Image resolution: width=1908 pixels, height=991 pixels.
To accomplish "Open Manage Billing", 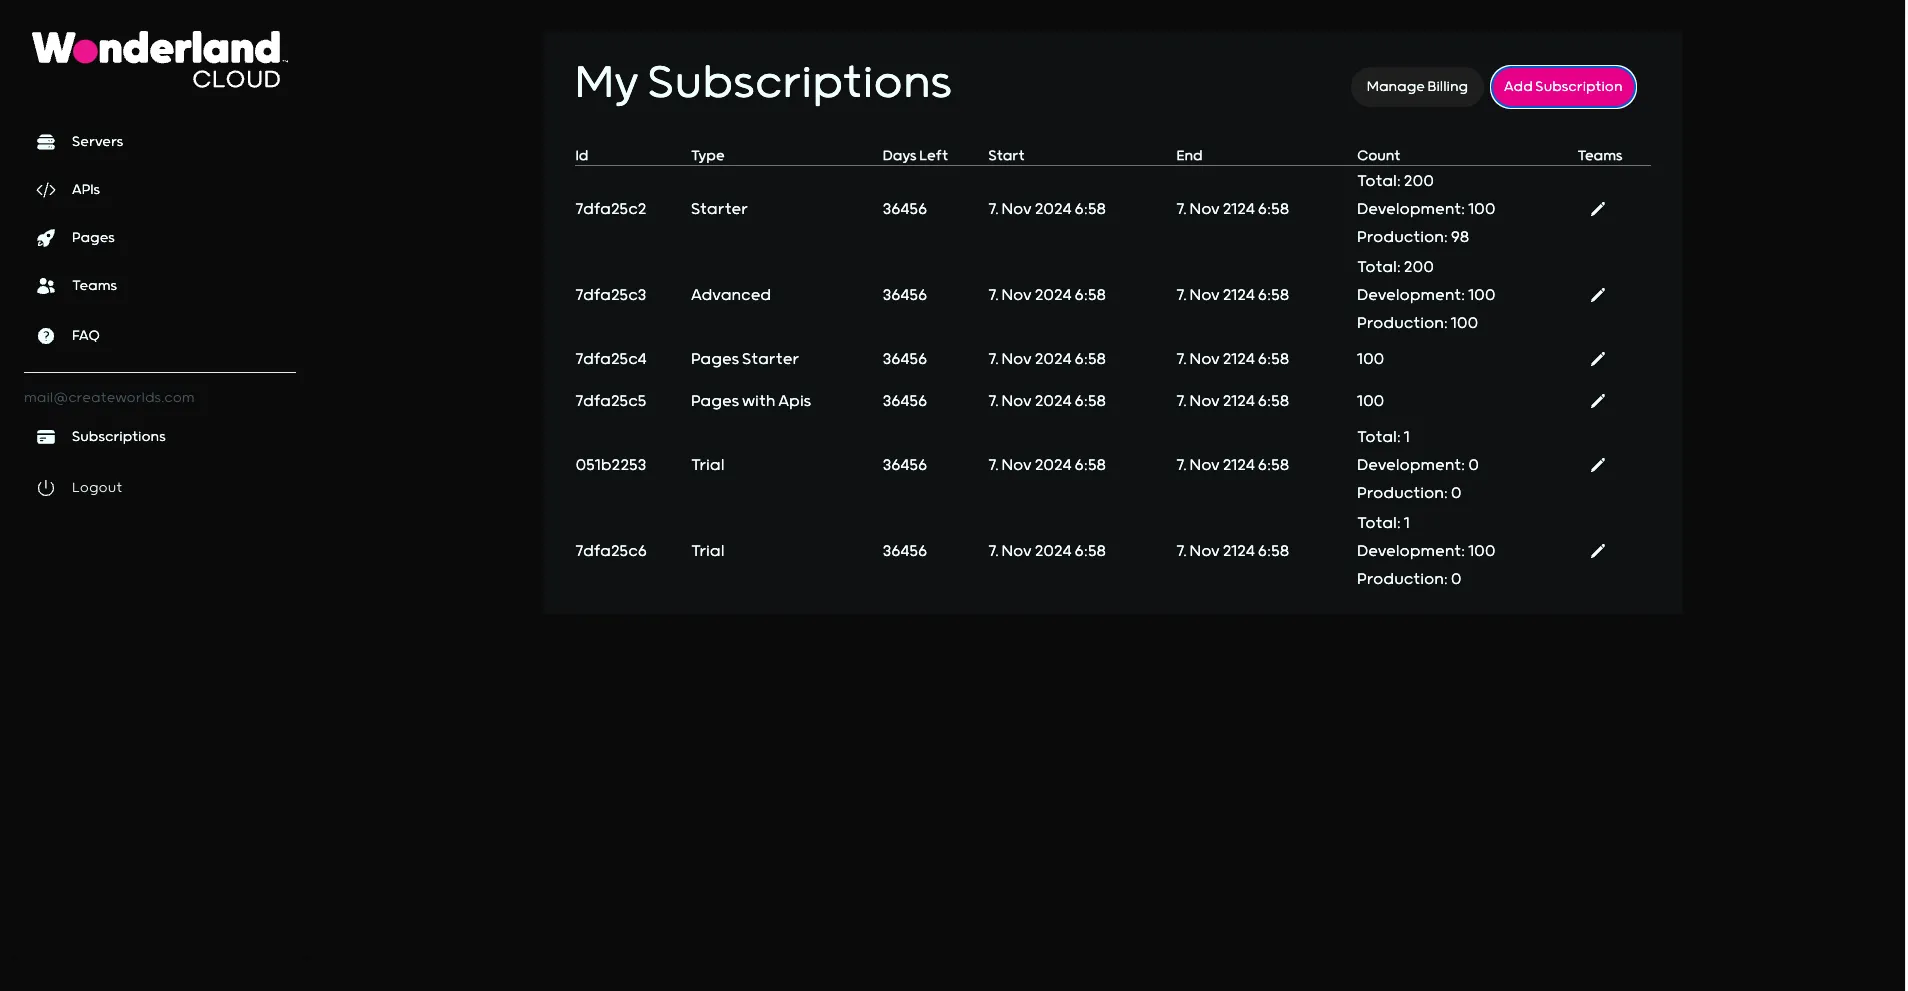I will (x=1417, y=87).
